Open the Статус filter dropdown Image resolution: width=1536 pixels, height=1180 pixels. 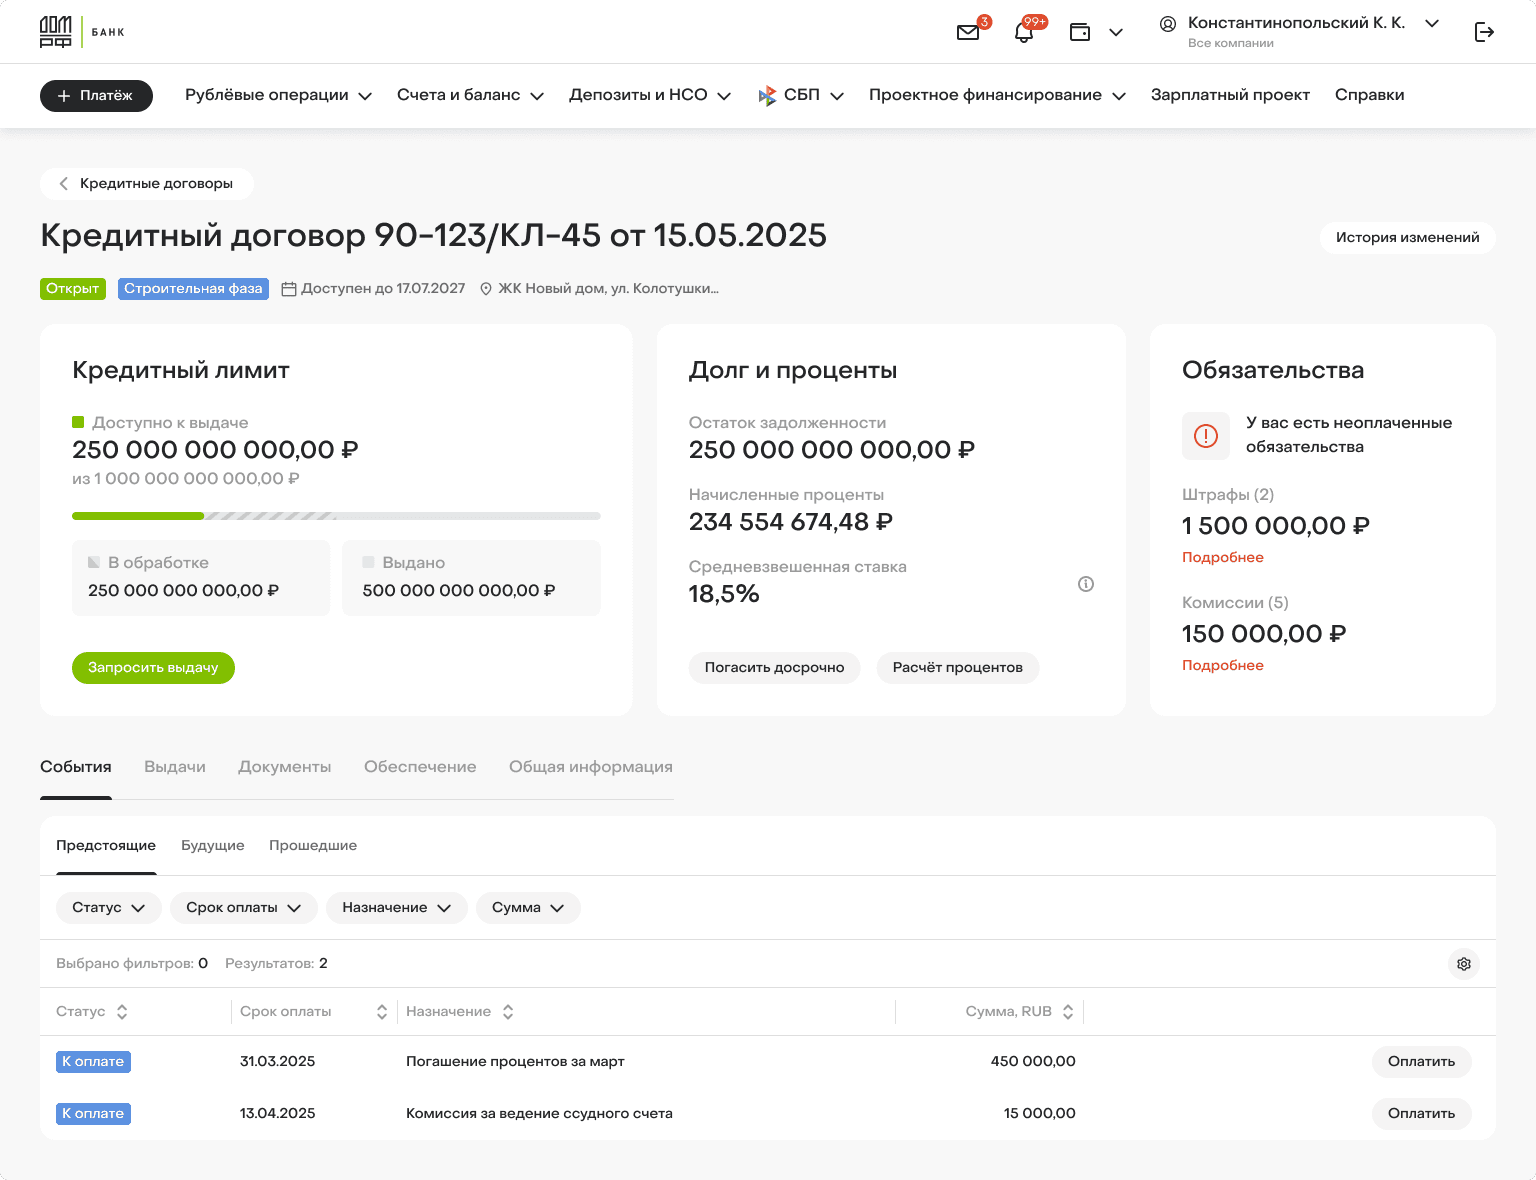(x=108, y=908)
